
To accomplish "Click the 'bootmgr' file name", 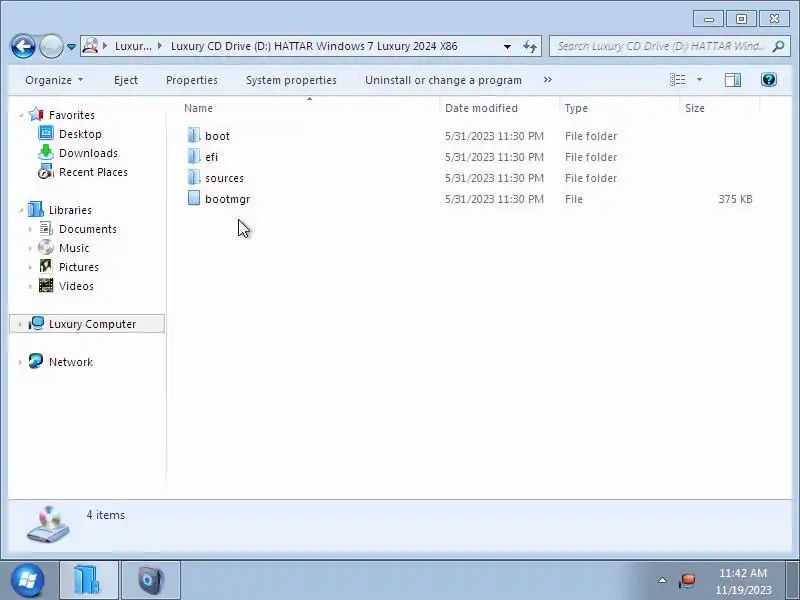I will (228, 199).
